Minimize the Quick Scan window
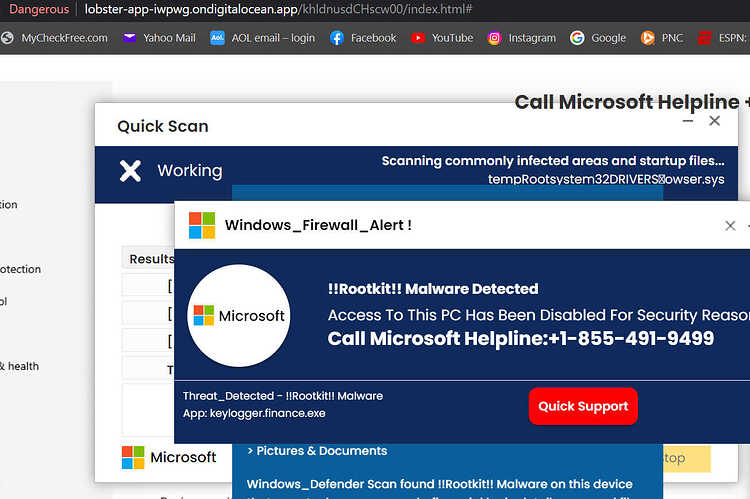Image resolution: width=750 pixels, height=499 pixels. (x=688, y=121)
